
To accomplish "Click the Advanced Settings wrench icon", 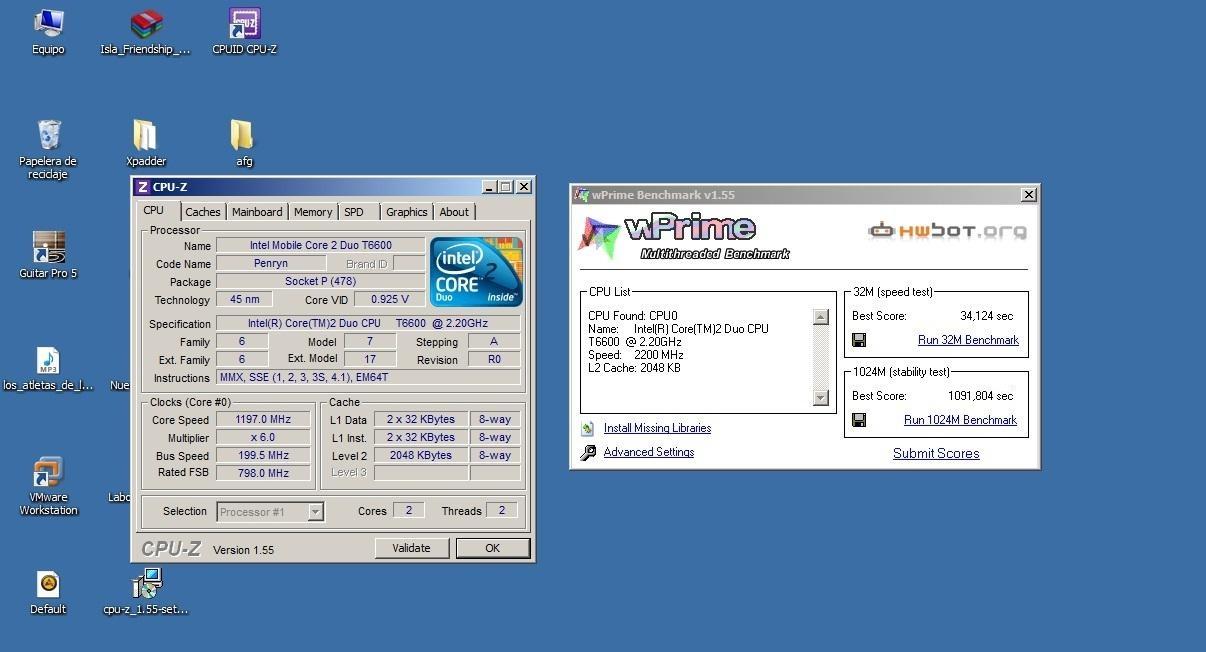I will pyautogui.click(x=588, y=452).
